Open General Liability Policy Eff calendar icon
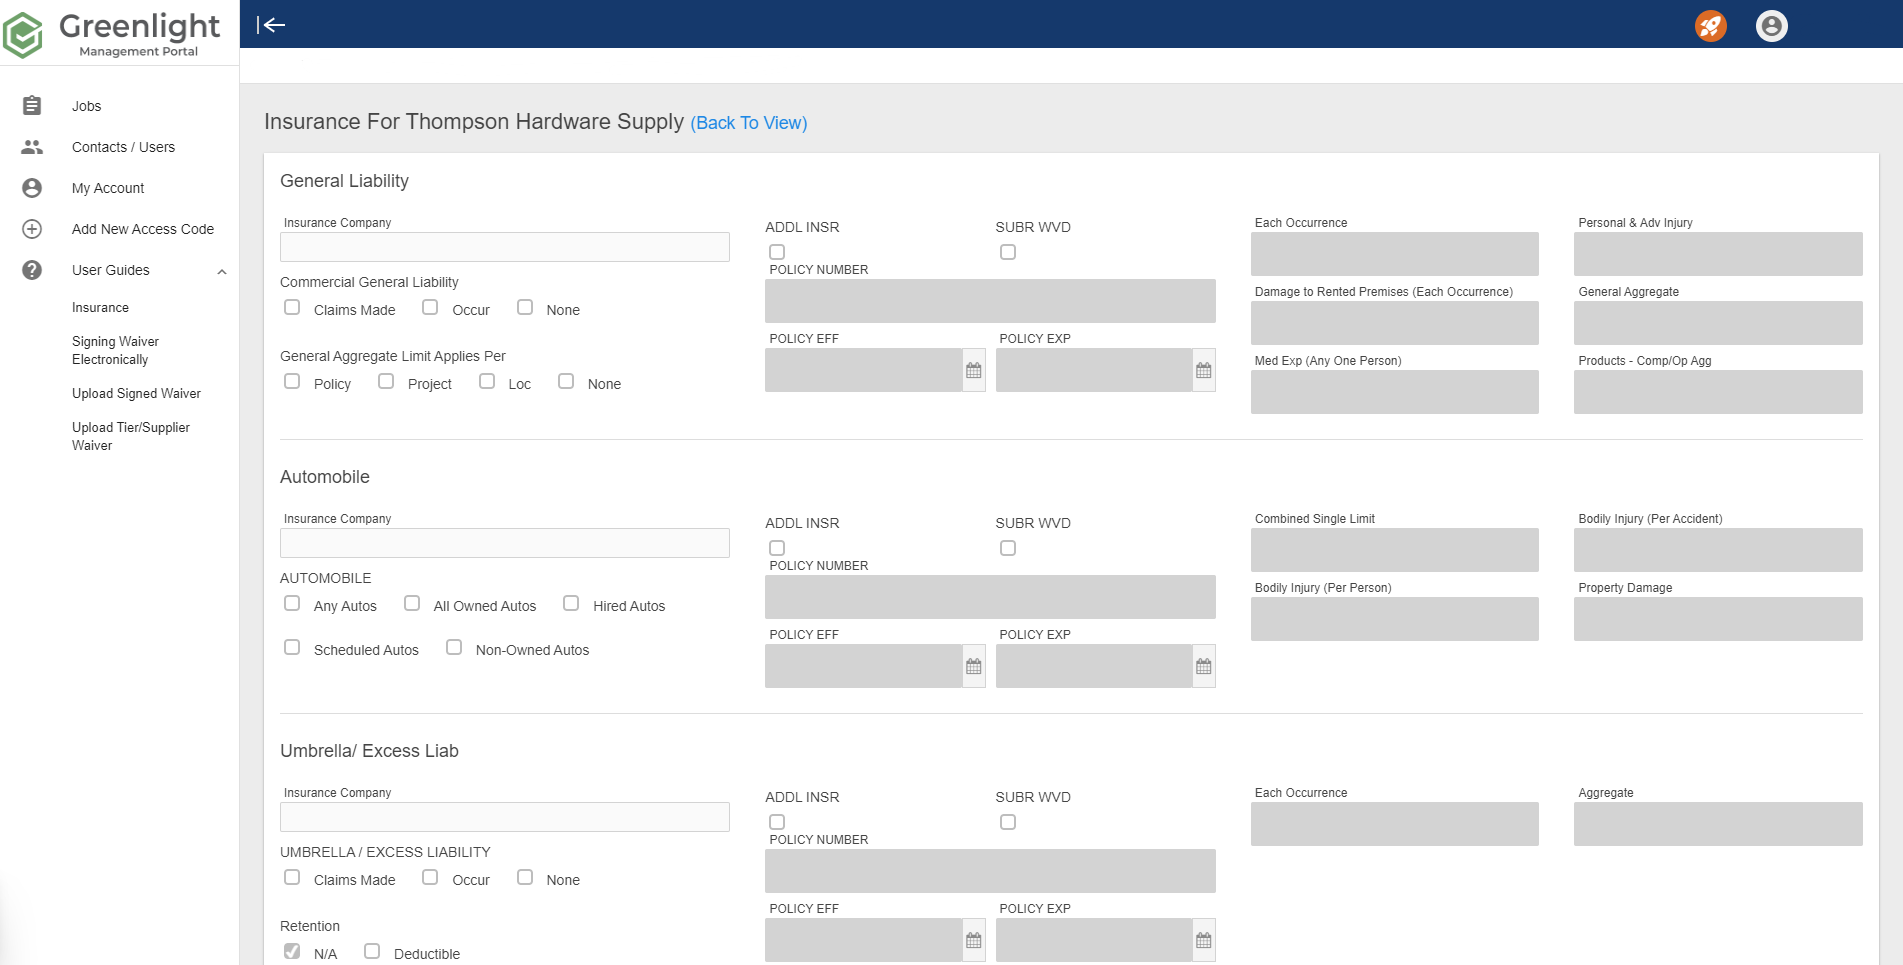 [974, 371]
